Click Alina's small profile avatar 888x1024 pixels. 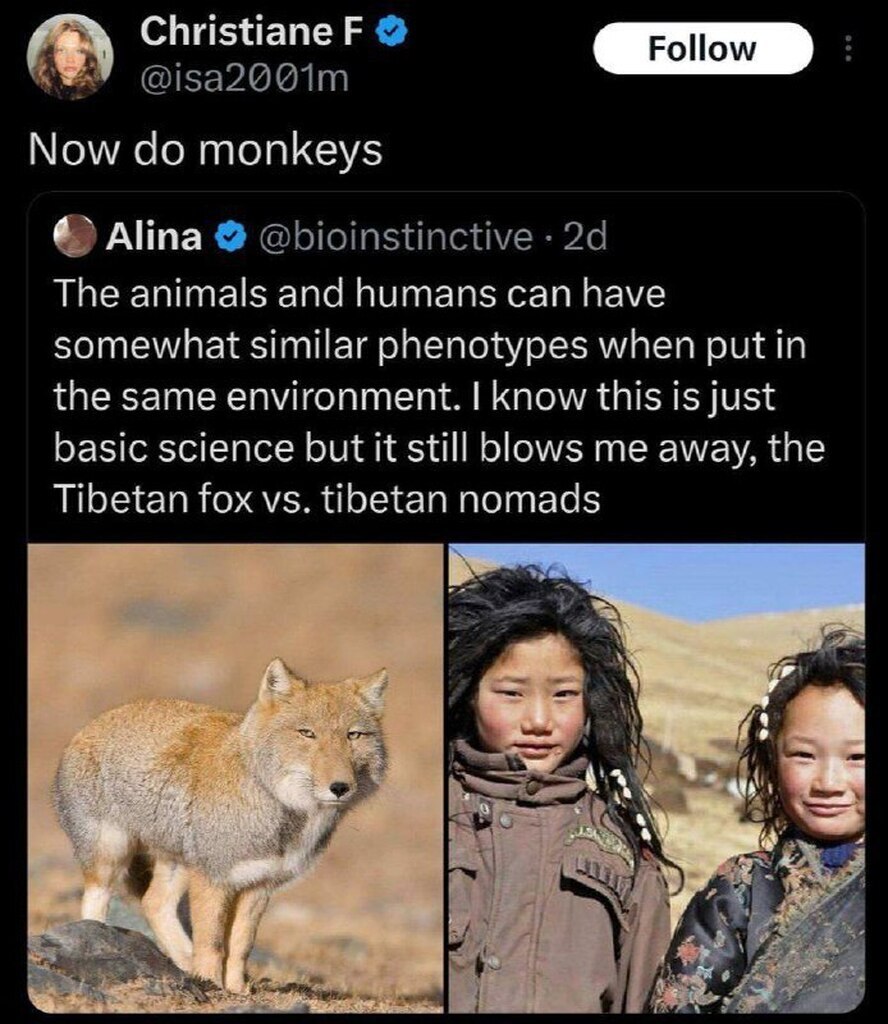pyautogui.click(x=75, y=236)
